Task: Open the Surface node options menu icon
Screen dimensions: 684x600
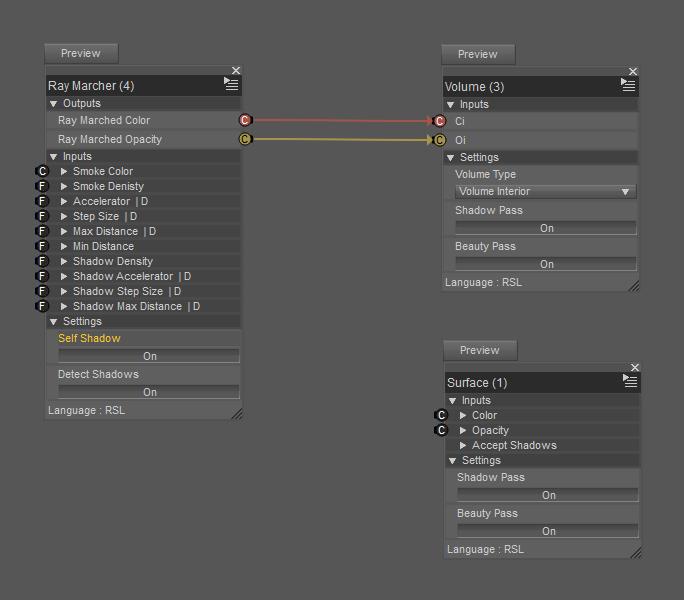Action: coord(630,382)
